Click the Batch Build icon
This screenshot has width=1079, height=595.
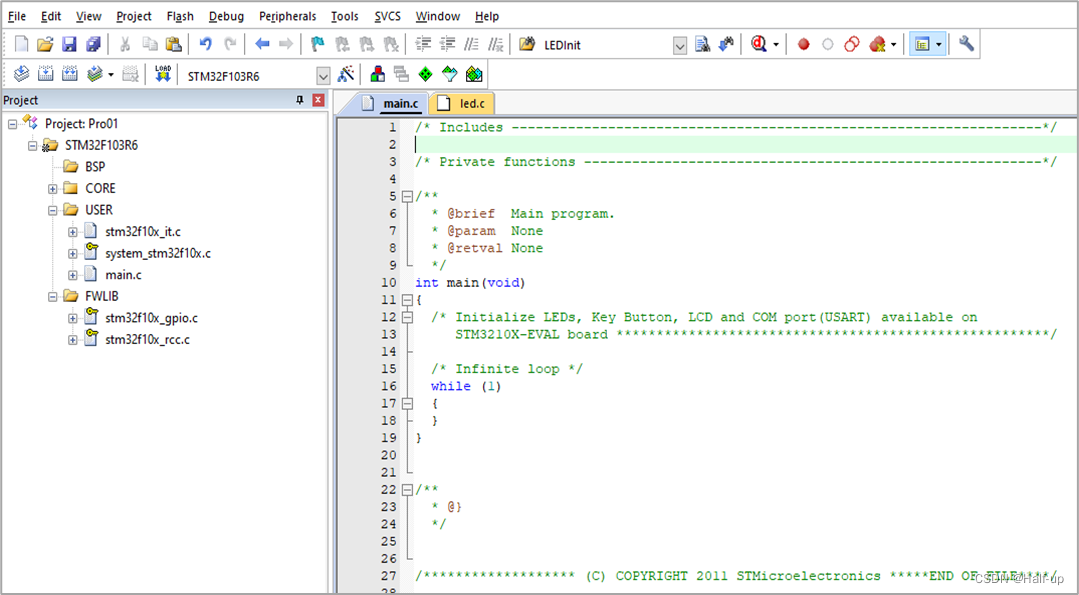pos(95,74)
